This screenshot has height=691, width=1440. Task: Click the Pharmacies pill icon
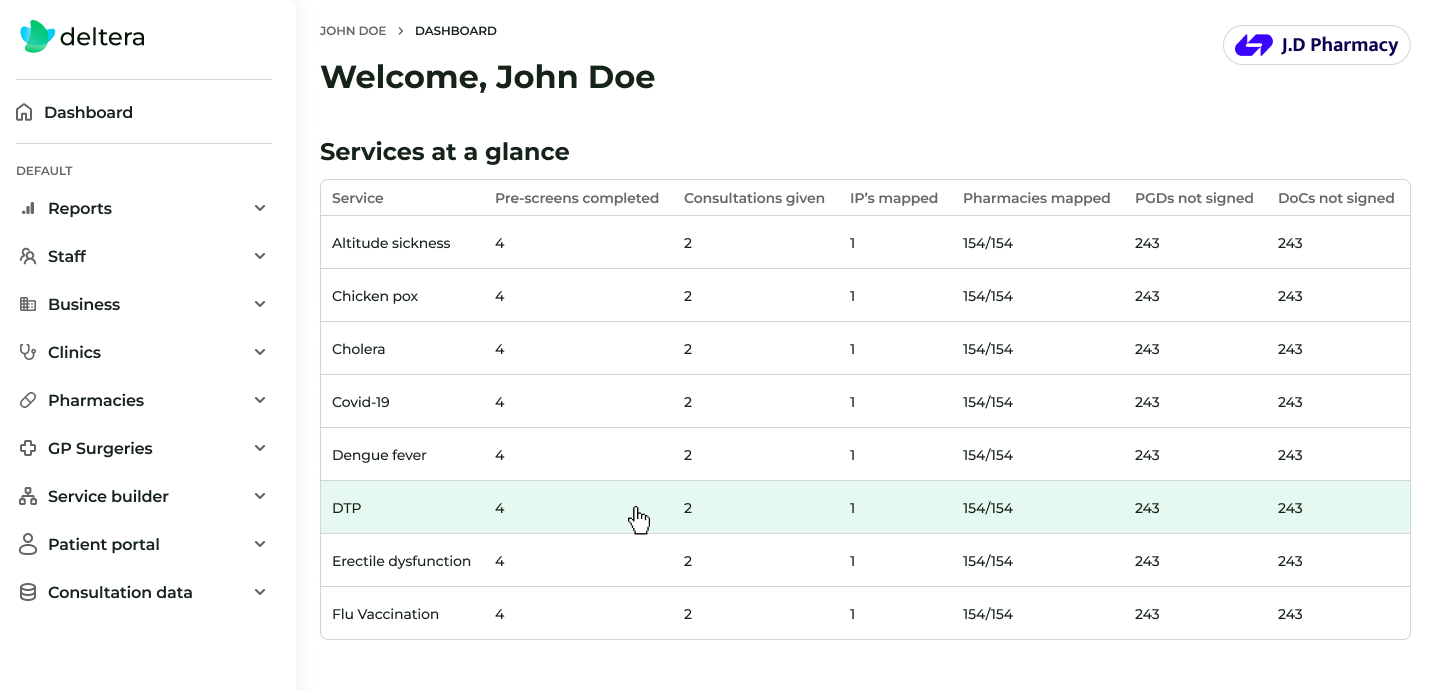pos(28,400)
